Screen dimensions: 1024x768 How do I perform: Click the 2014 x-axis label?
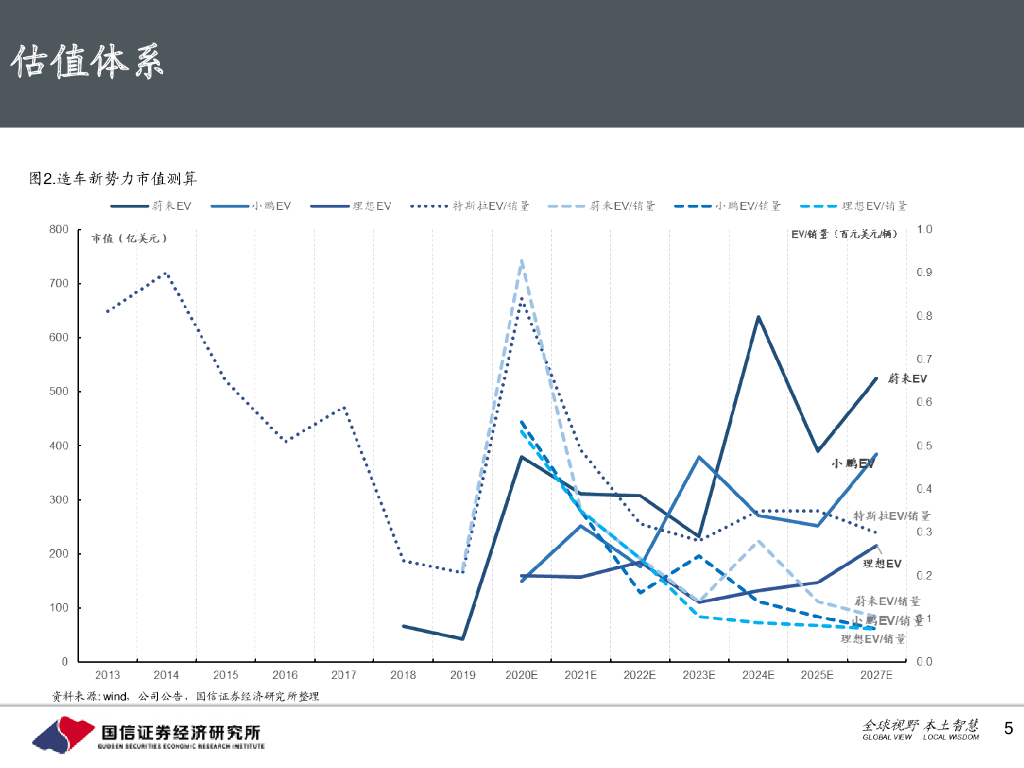click(166, 675)
